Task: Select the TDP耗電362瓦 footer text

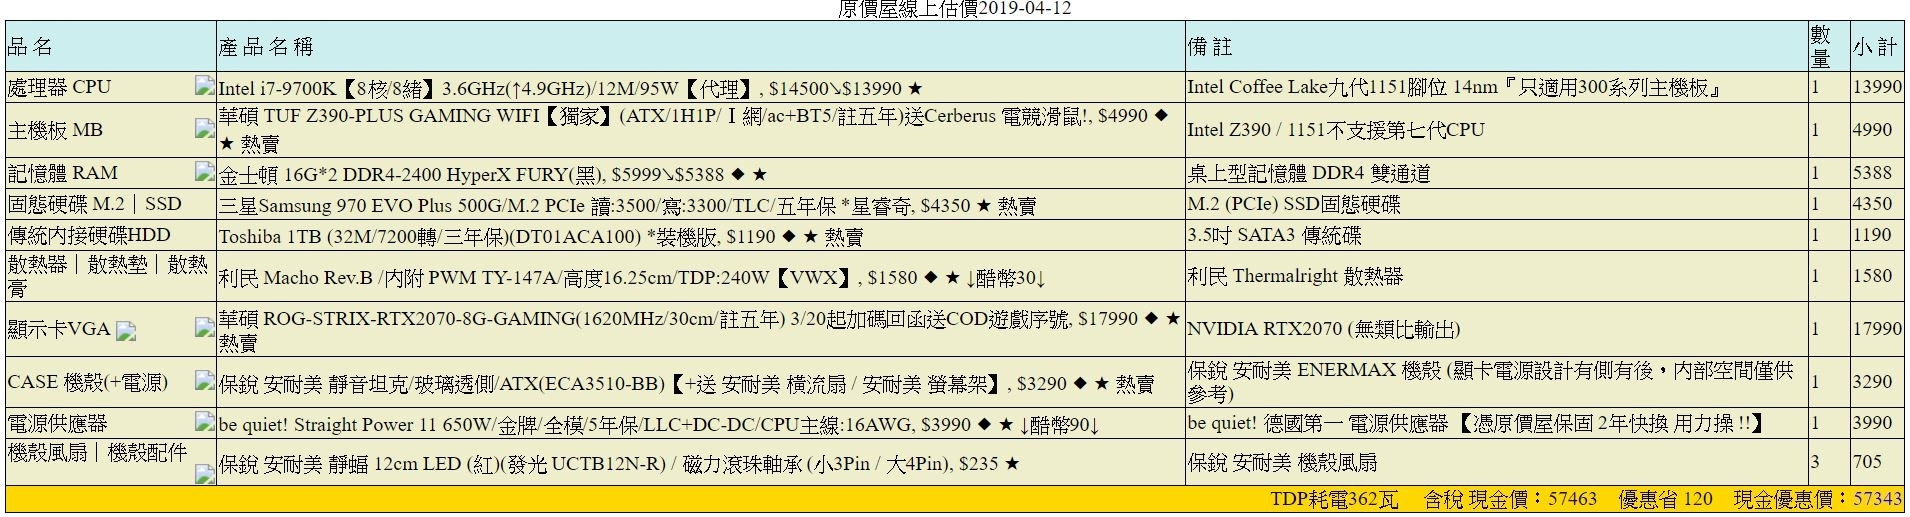Action: (x=1334, y=499)
